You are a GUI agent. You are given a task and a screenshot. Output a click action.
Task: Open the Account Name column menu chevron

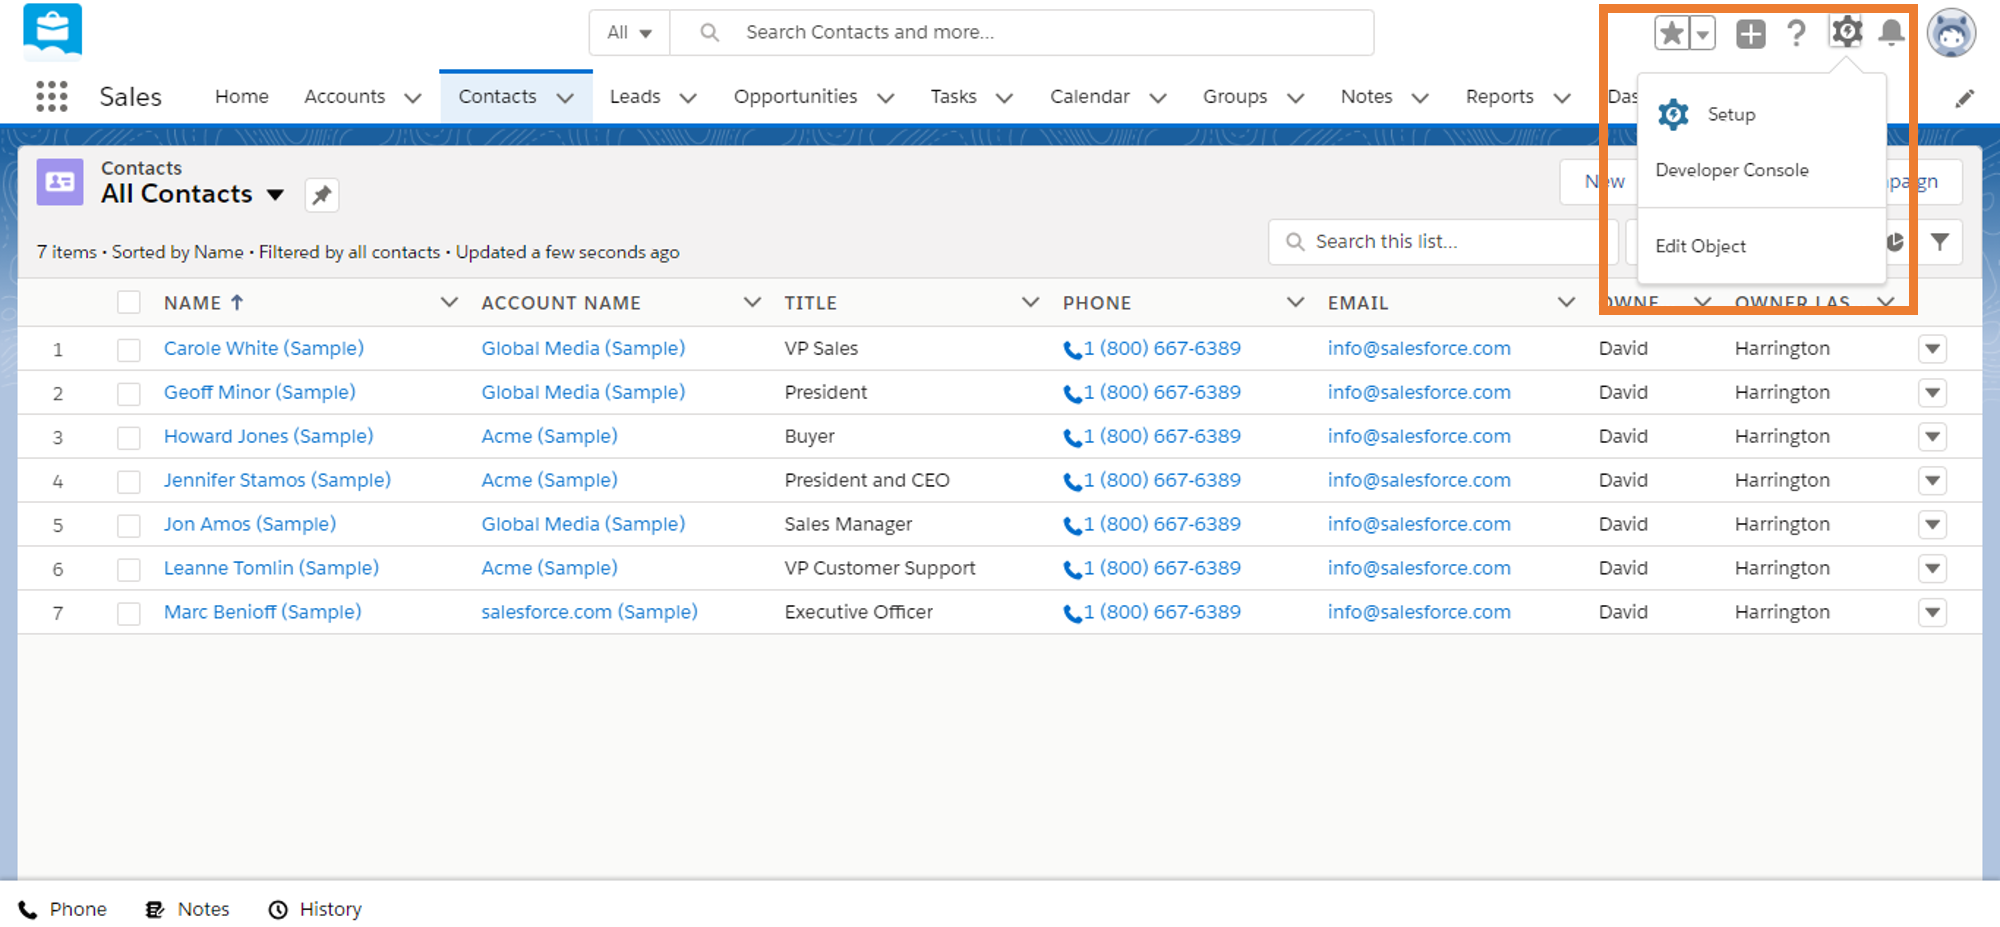coord(752,302)
